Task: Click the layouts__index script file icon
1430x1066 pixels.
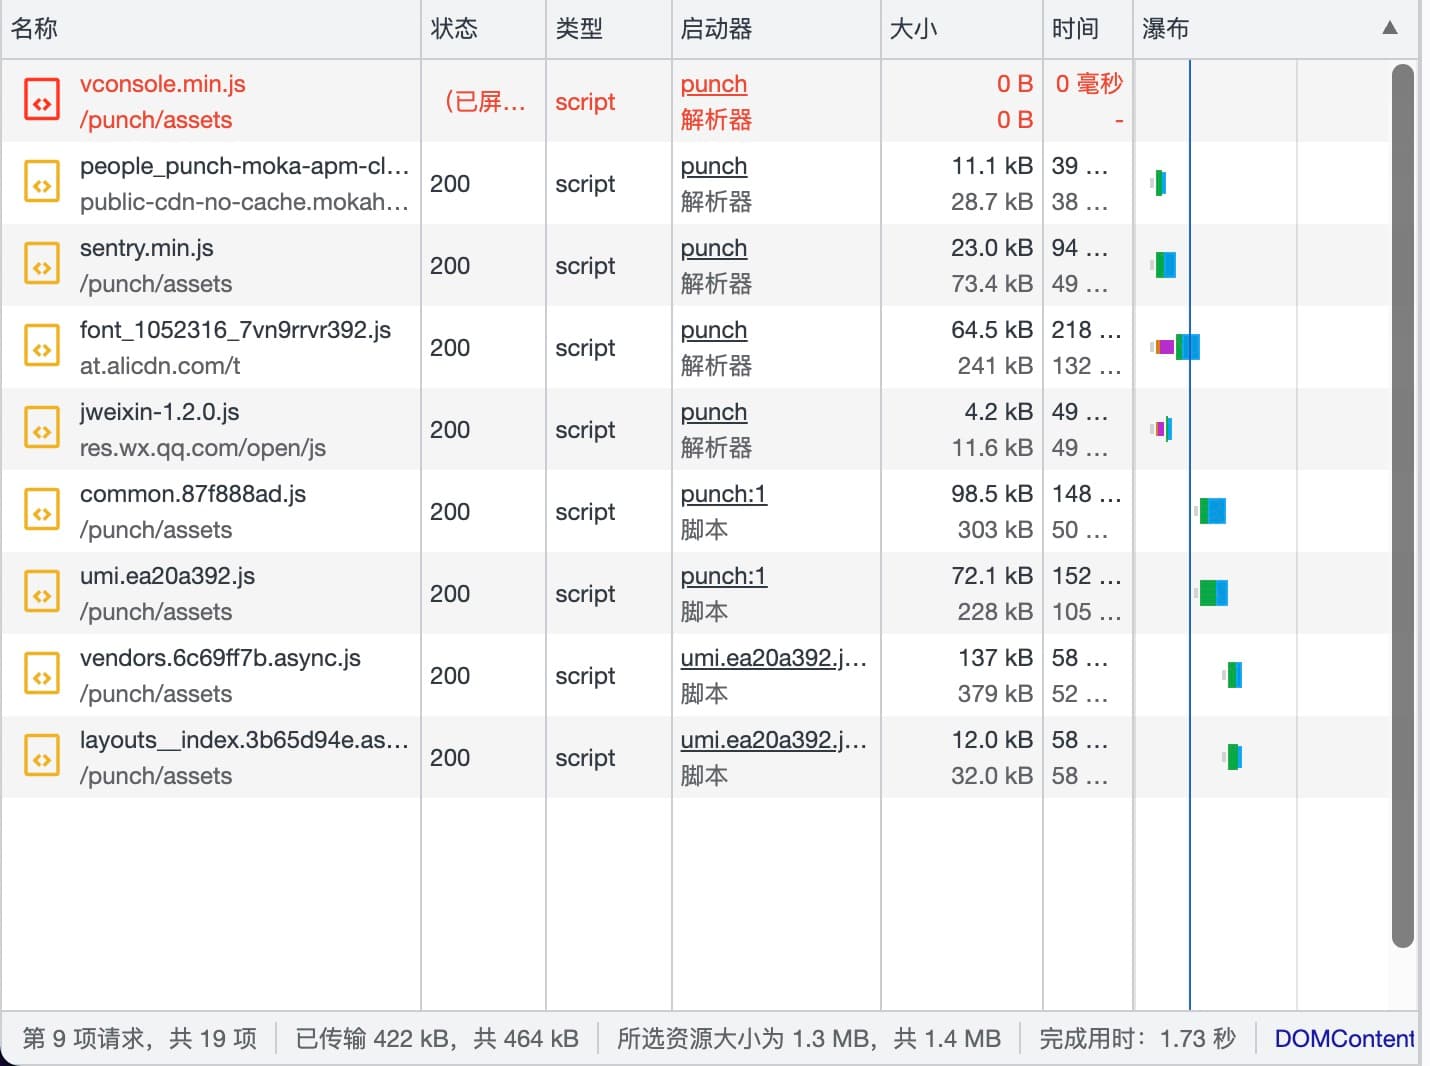Action: pos(42,758)
